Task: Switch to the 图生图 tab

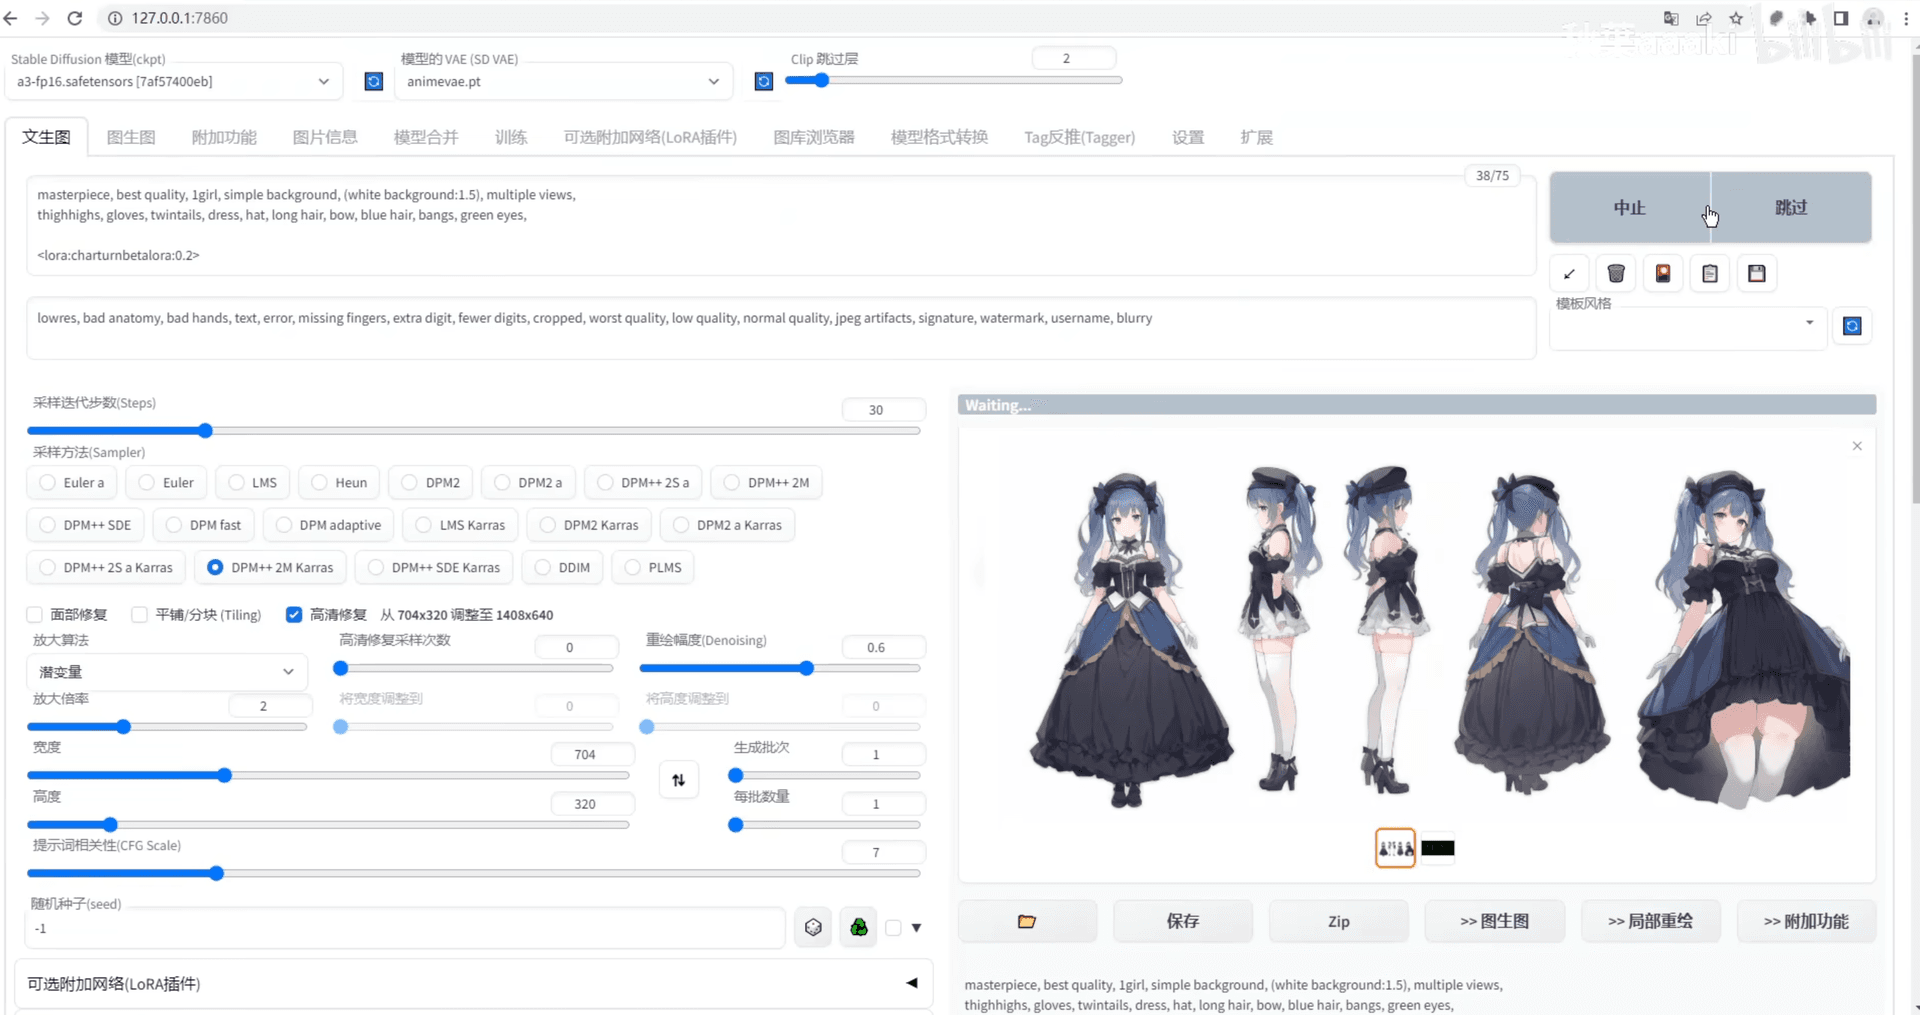Action: click(x=131, y=137)
